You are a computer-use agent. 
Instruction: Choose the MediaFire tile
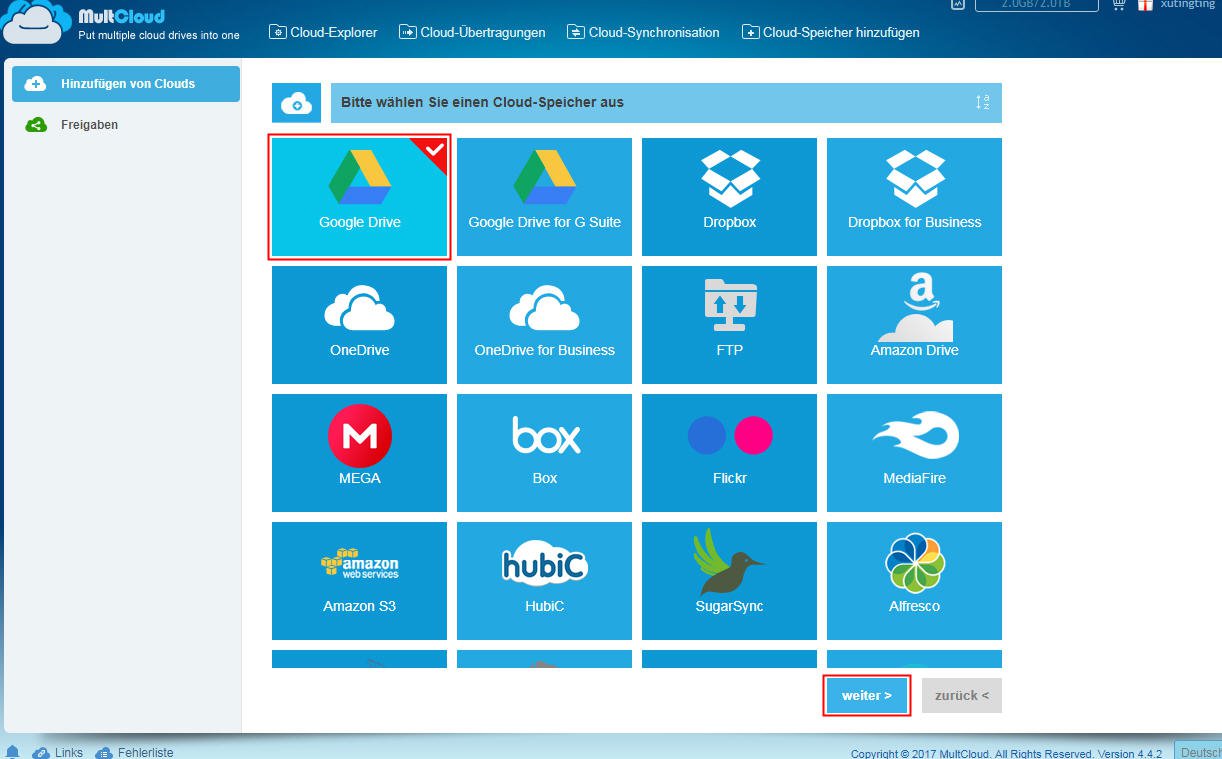pyautogui.click(x=914, y=453)
